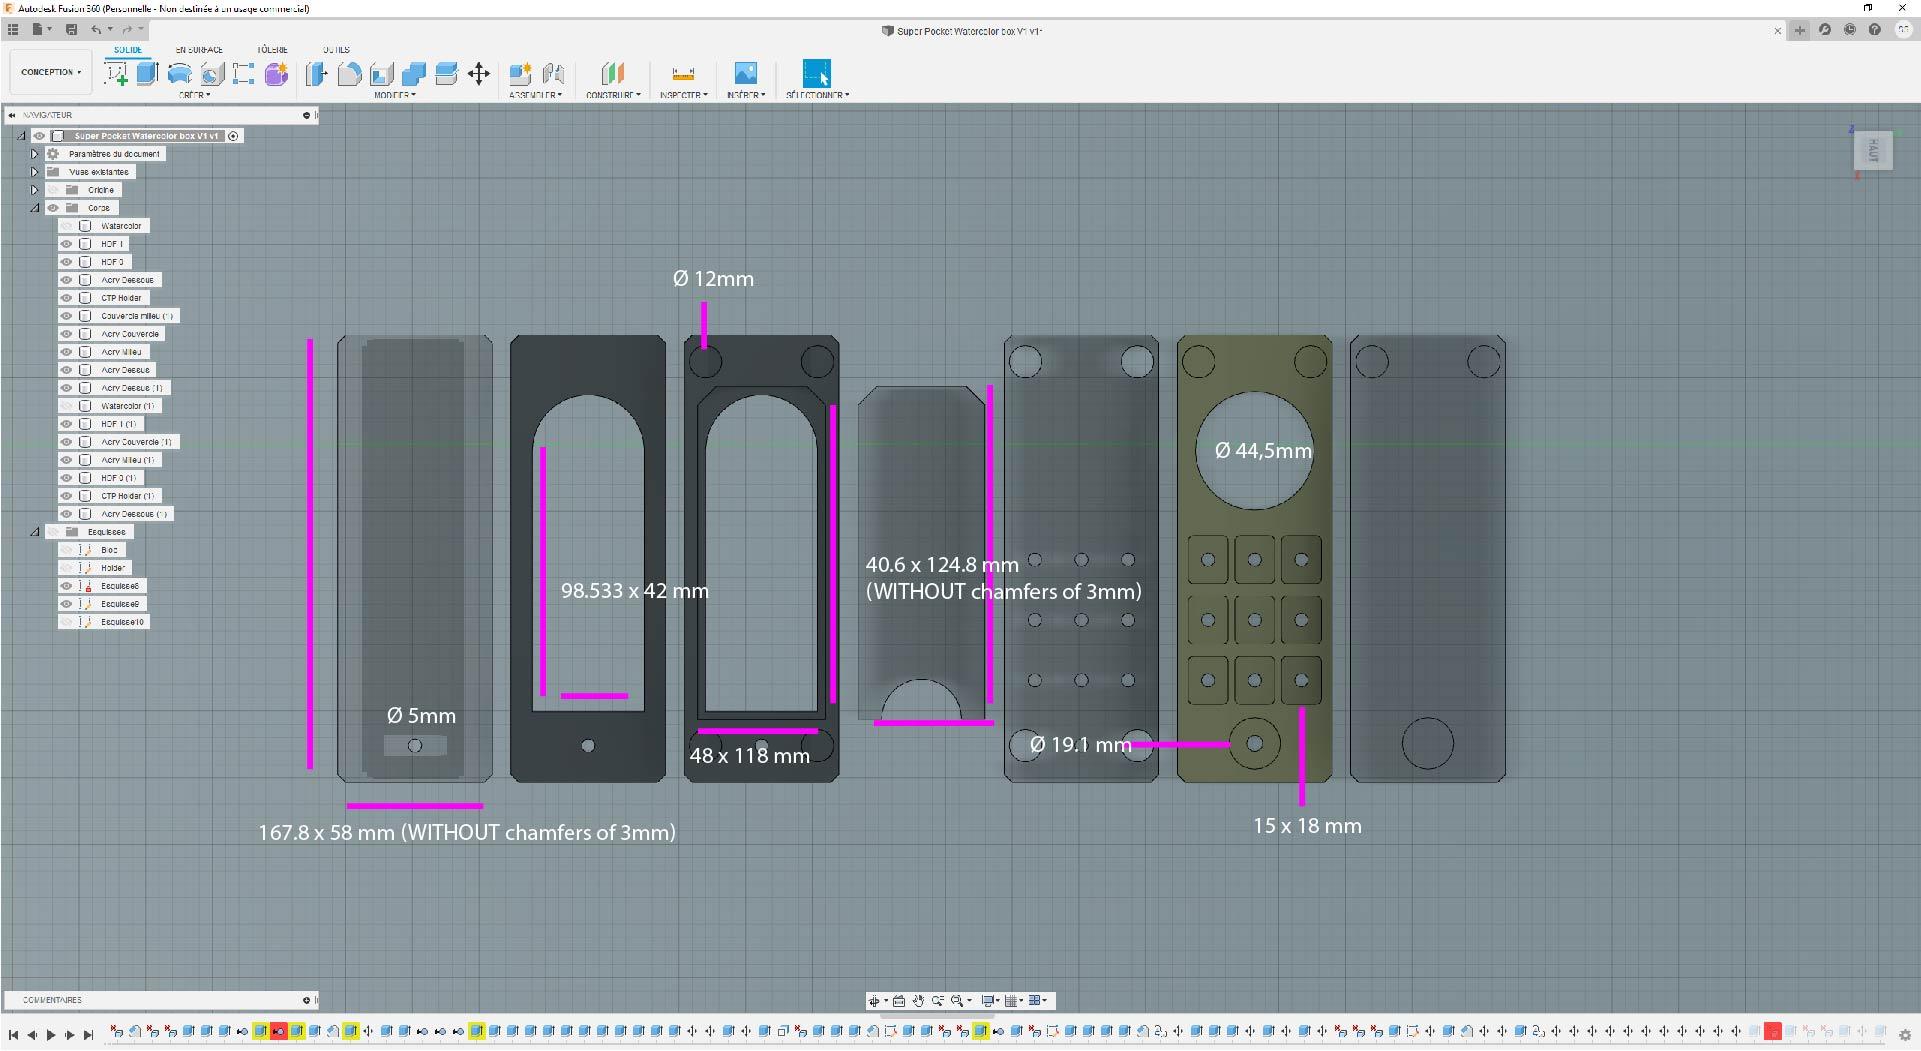
Task: Undo the last action
Action: (96, 30)
